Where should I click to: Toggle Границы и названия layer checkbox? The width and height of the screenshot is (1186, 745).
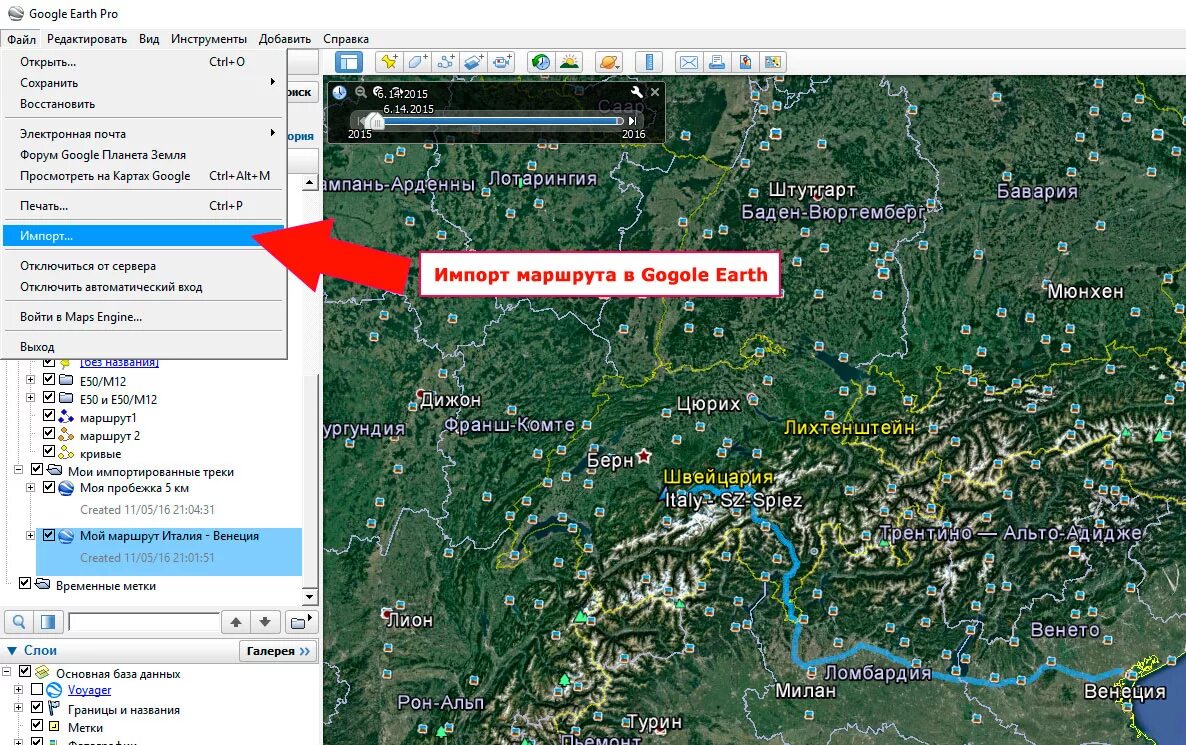37,708
